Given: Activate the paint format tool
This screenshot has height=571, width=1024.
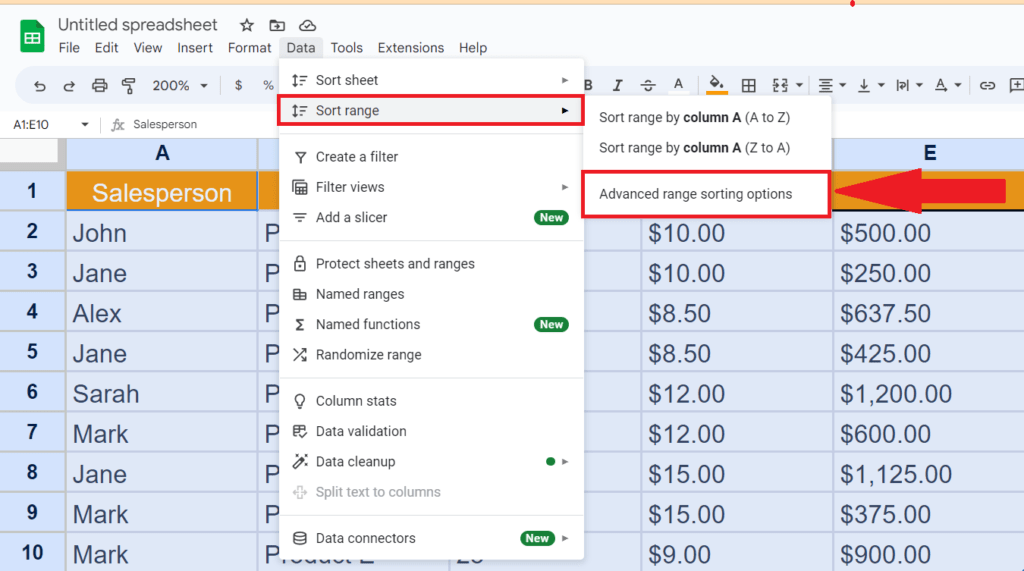Looking at the screenshot, I should pos(129,86).
